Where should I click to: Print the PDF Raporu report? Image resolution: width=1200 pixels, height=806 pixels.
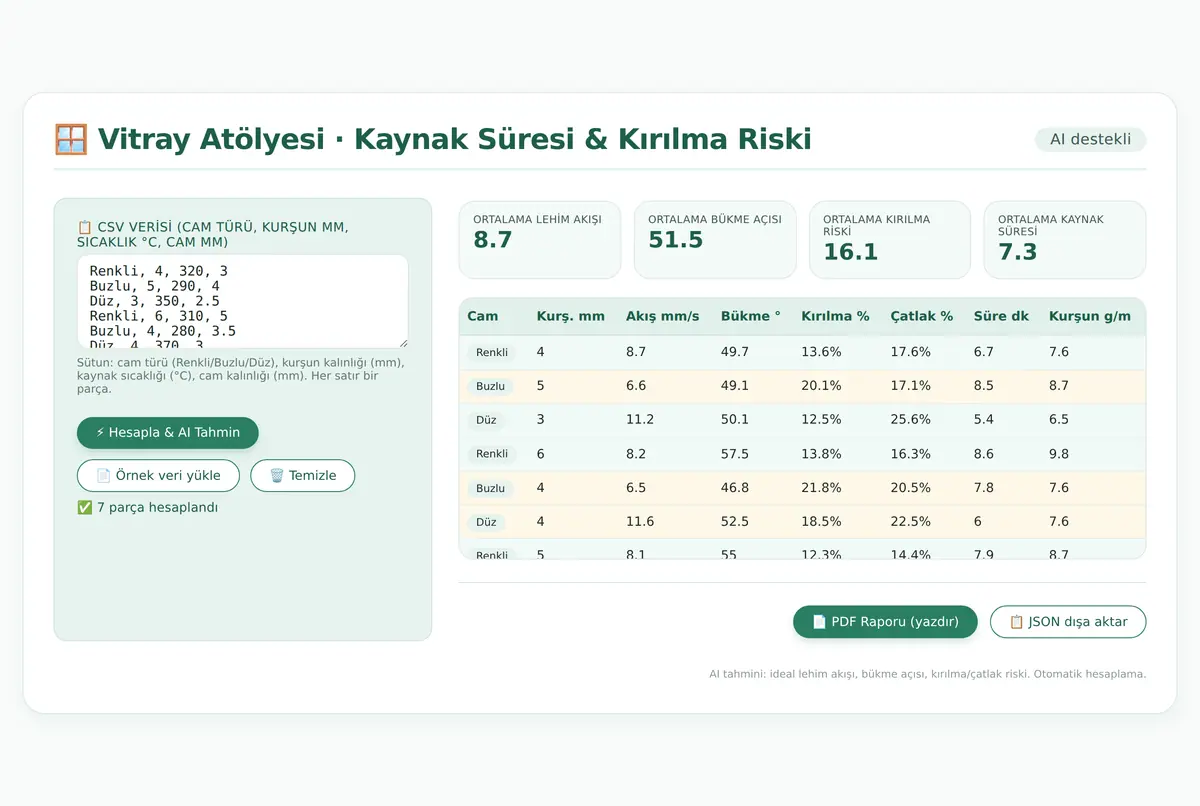885,622
